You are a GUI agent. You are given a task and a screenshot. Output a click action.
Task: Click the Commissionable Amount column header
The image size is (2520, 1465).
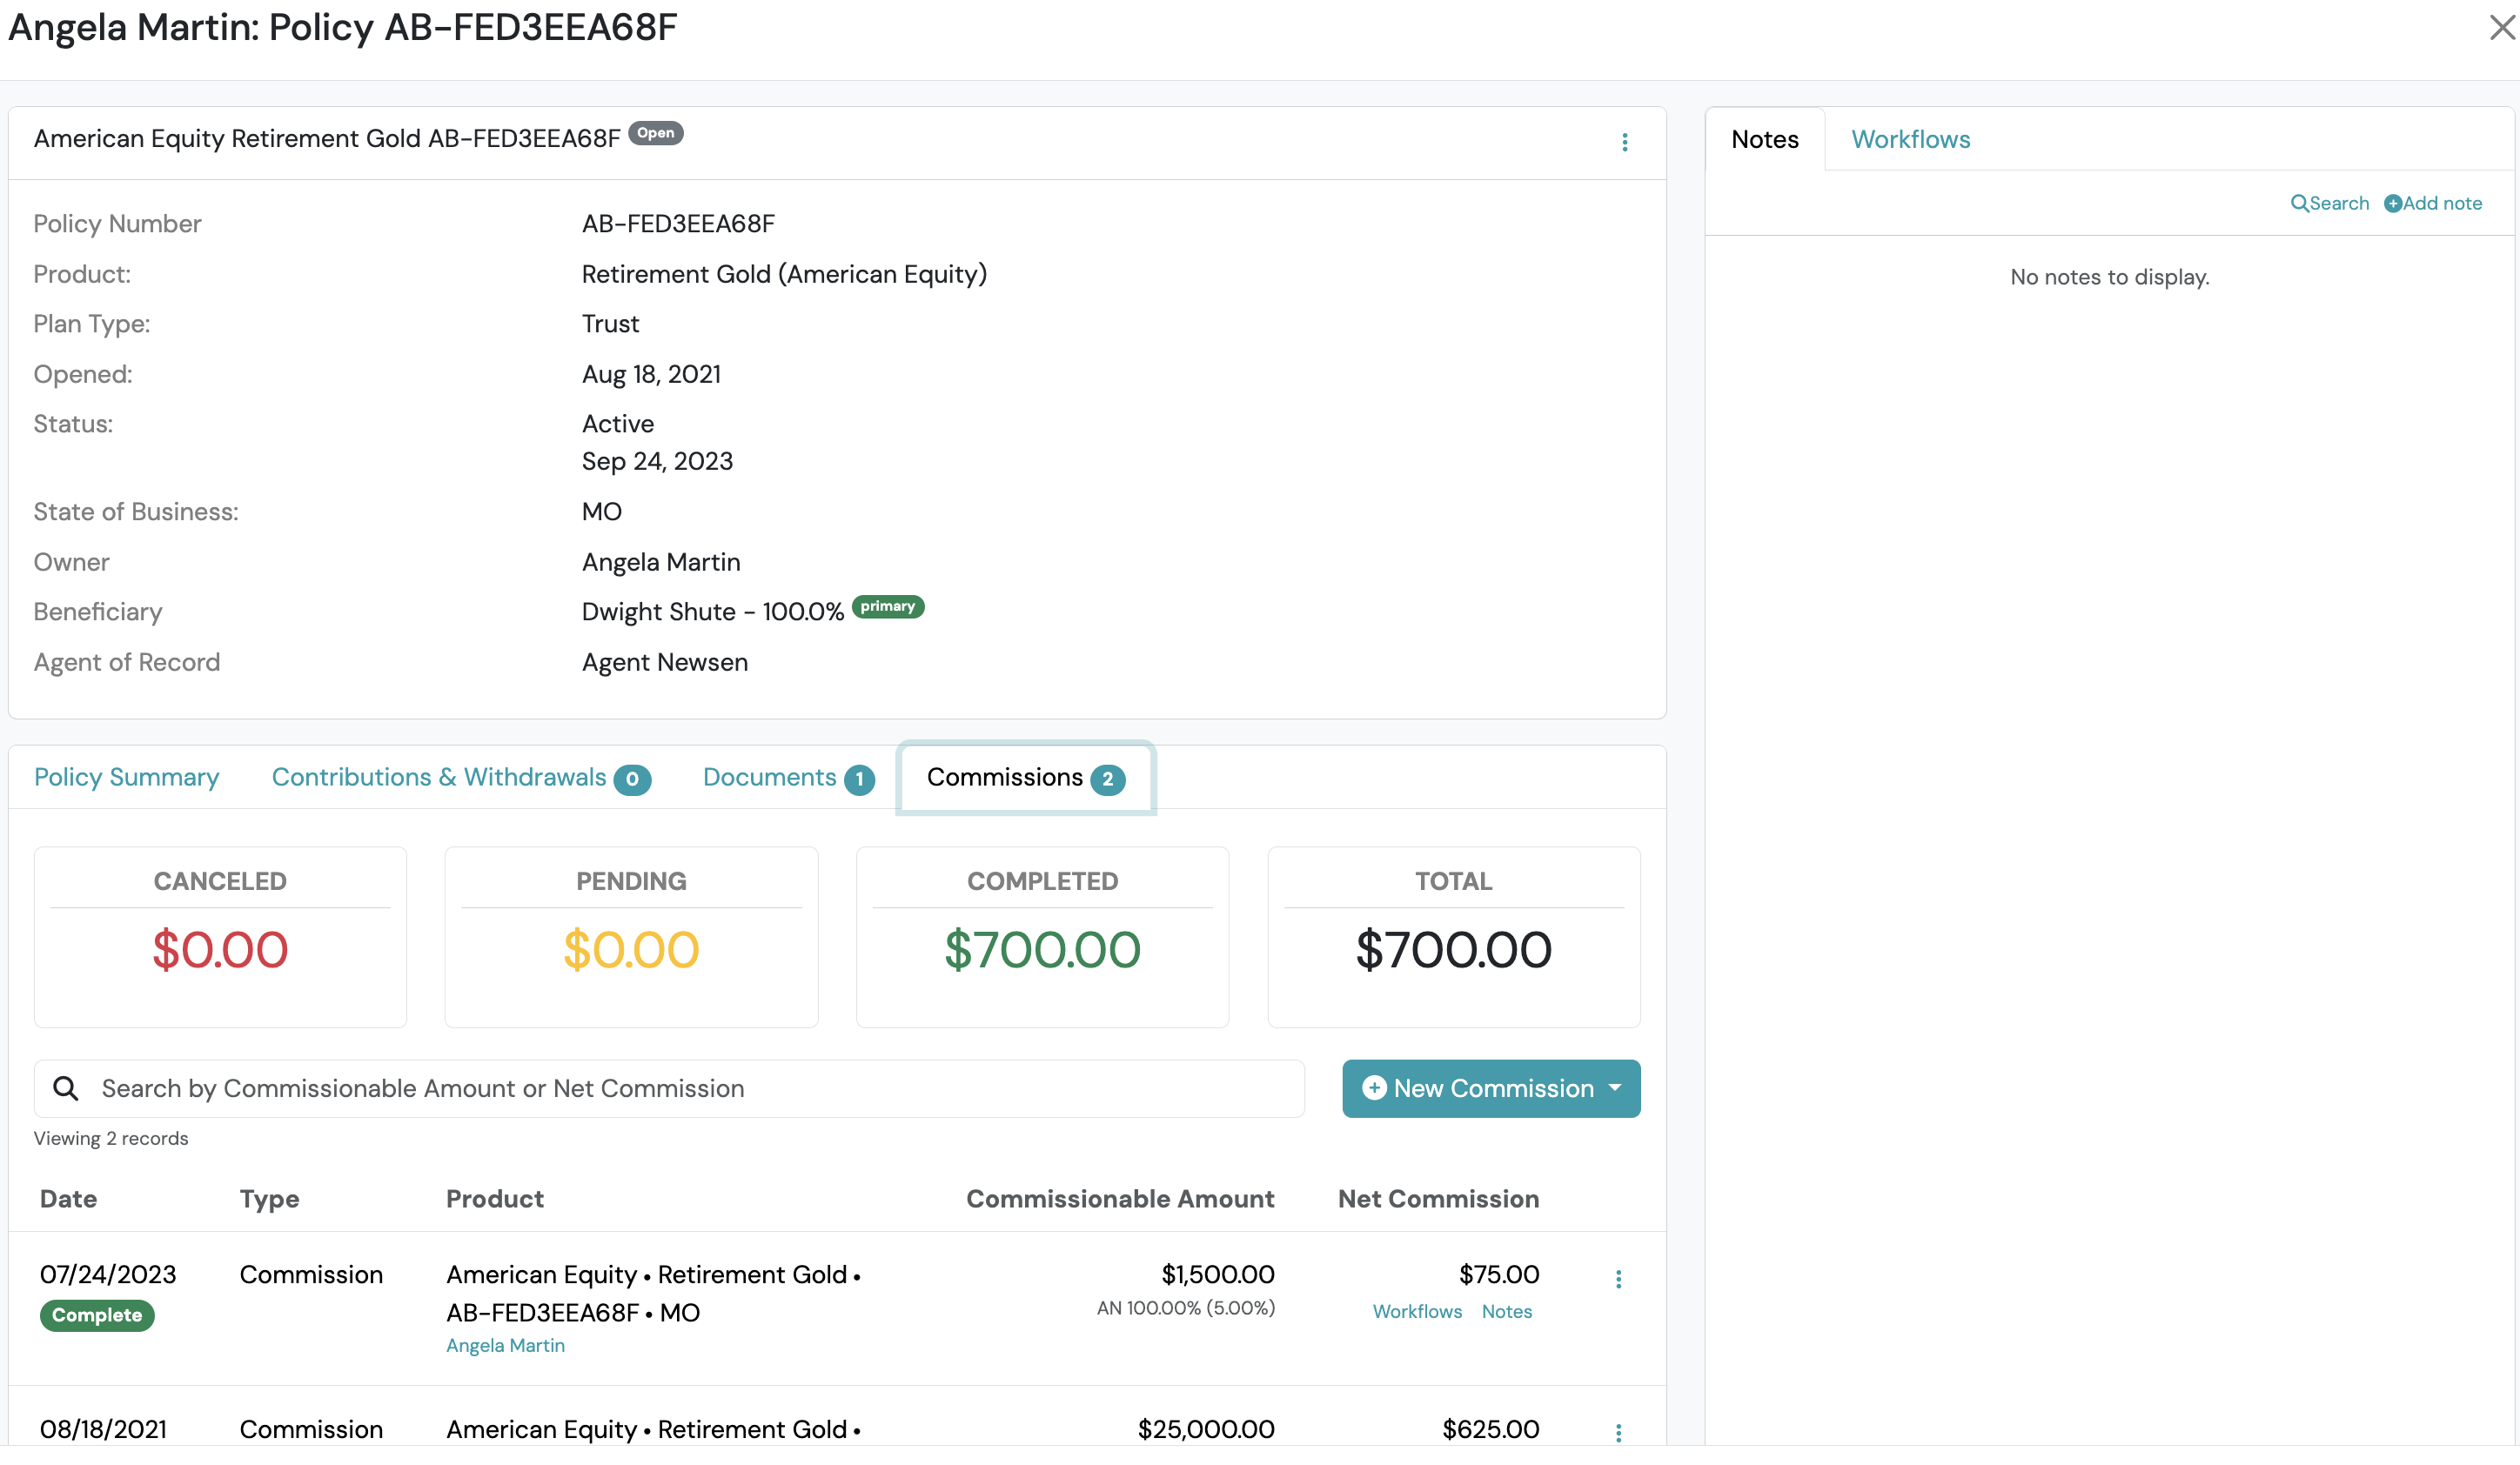pyautogui.click(x=1119, y=1198)
